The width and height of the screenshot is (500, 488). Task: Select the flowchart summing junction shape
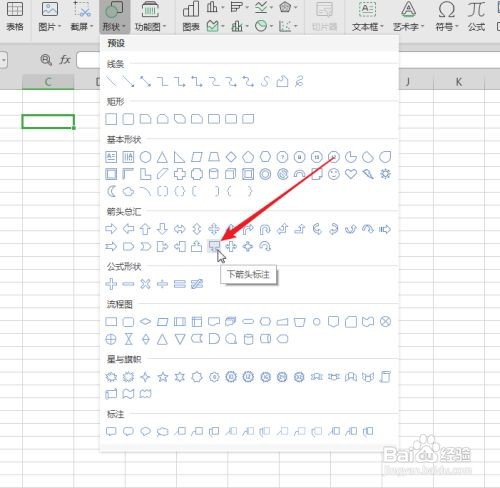(385, 322)
